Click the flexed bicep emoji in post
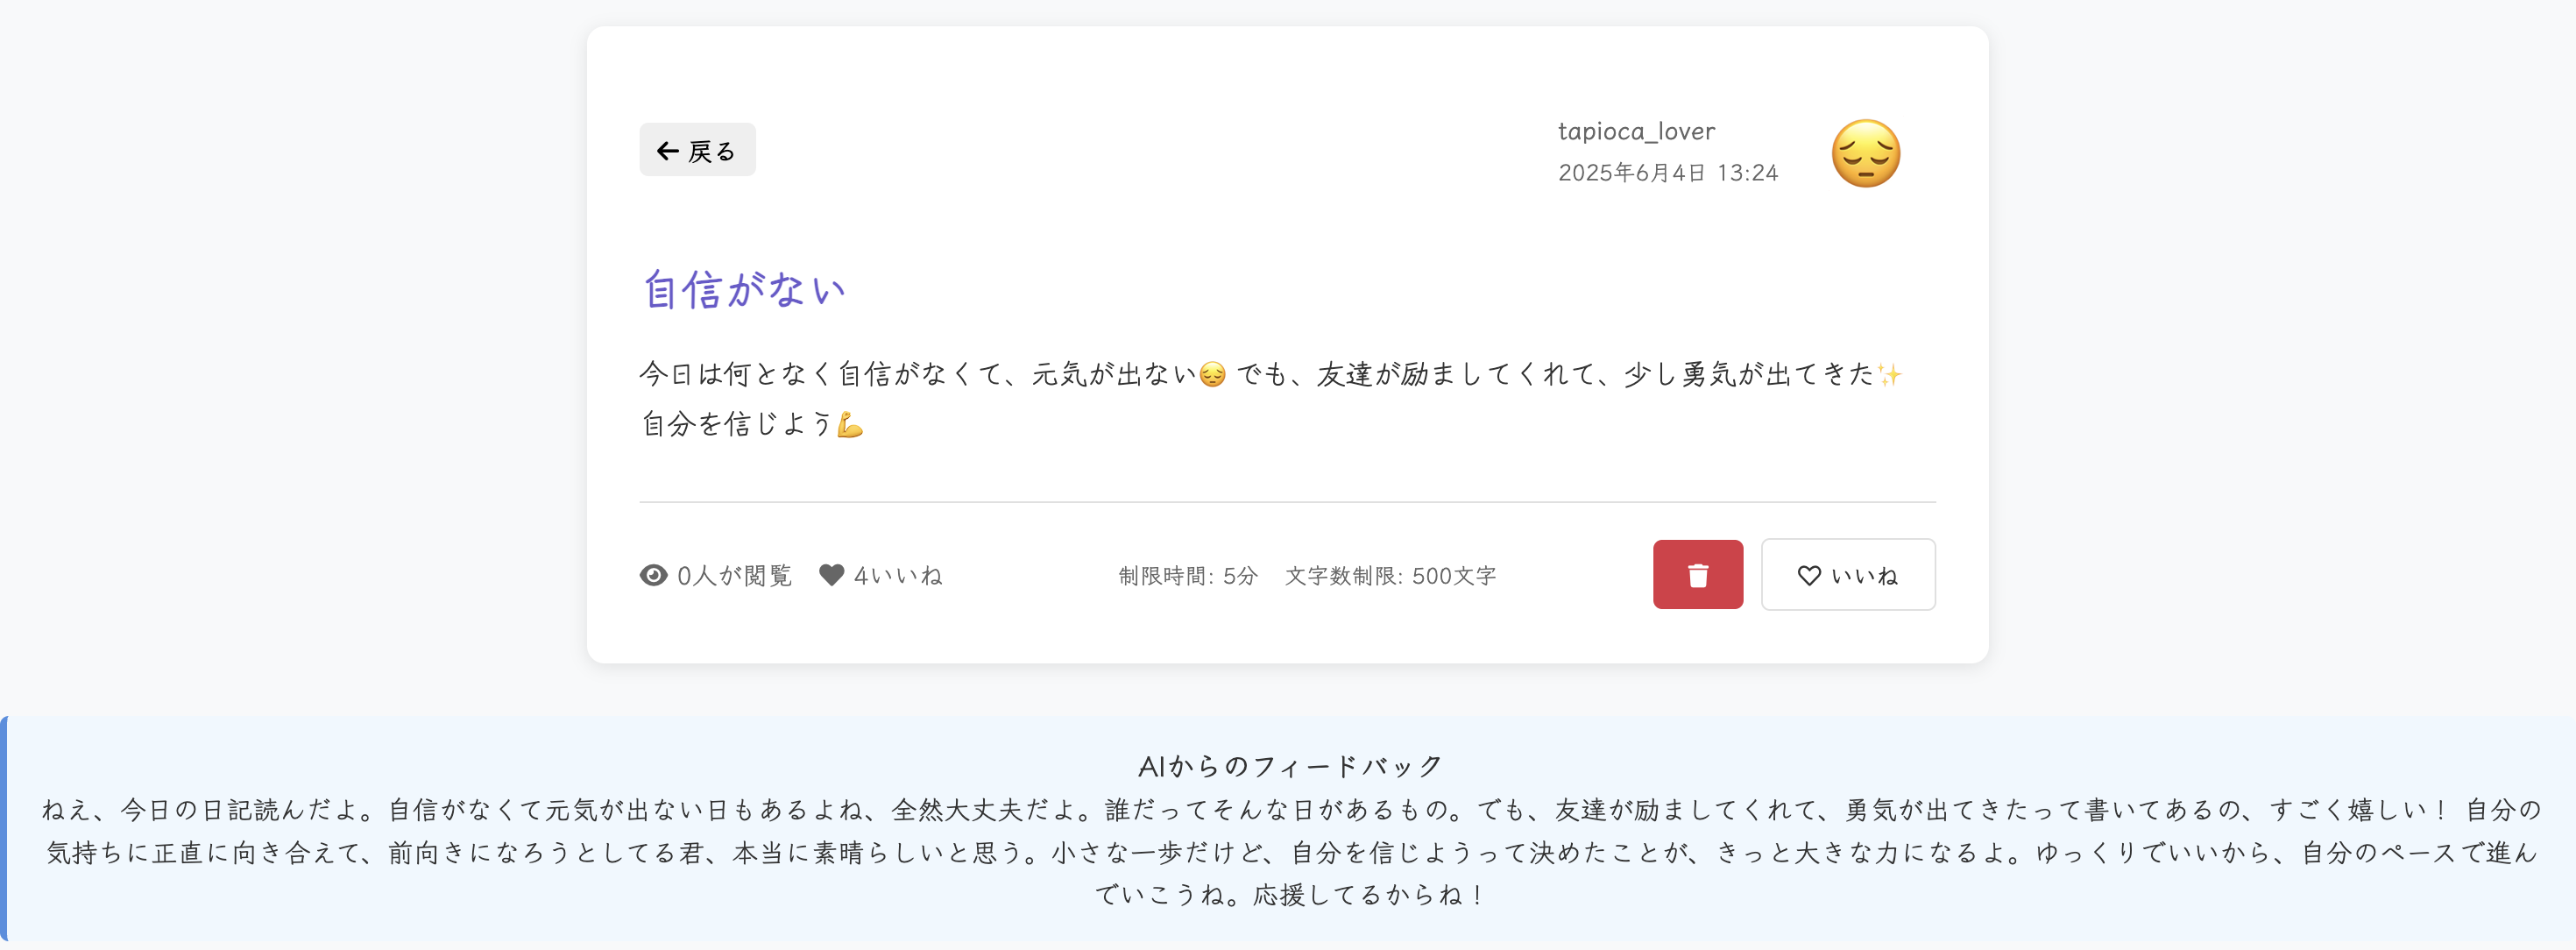The image size is (2576, 950). 850,425
